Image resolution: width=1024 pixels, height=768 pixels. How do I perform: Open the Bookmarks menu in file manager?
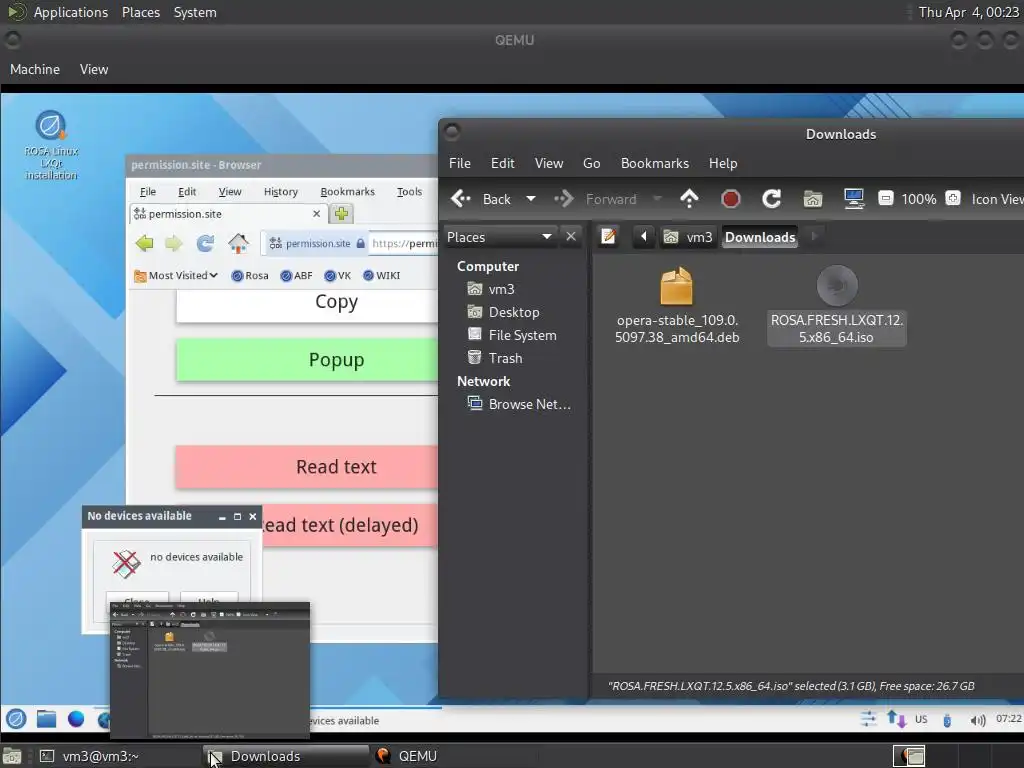click(654, 163)
